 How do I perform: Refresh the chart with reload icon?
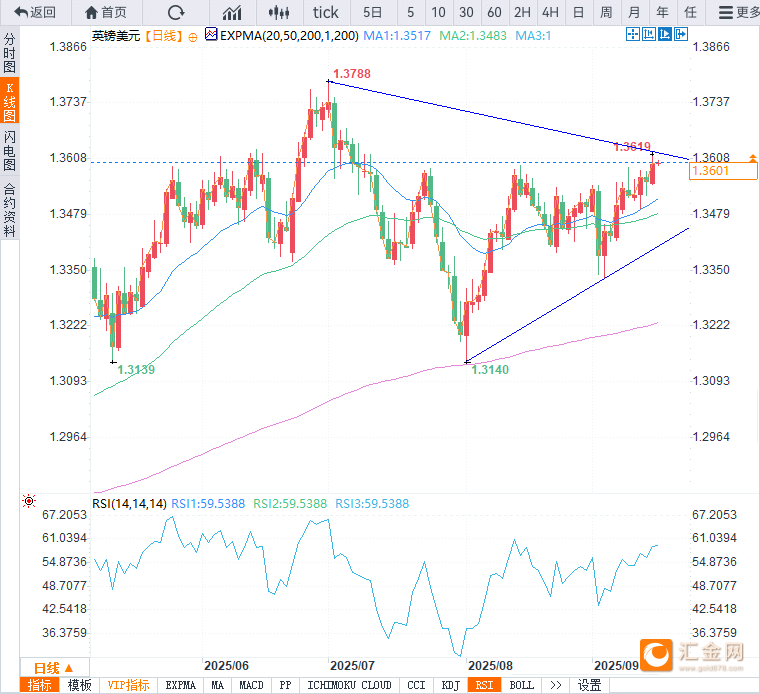tap(176, 13)
